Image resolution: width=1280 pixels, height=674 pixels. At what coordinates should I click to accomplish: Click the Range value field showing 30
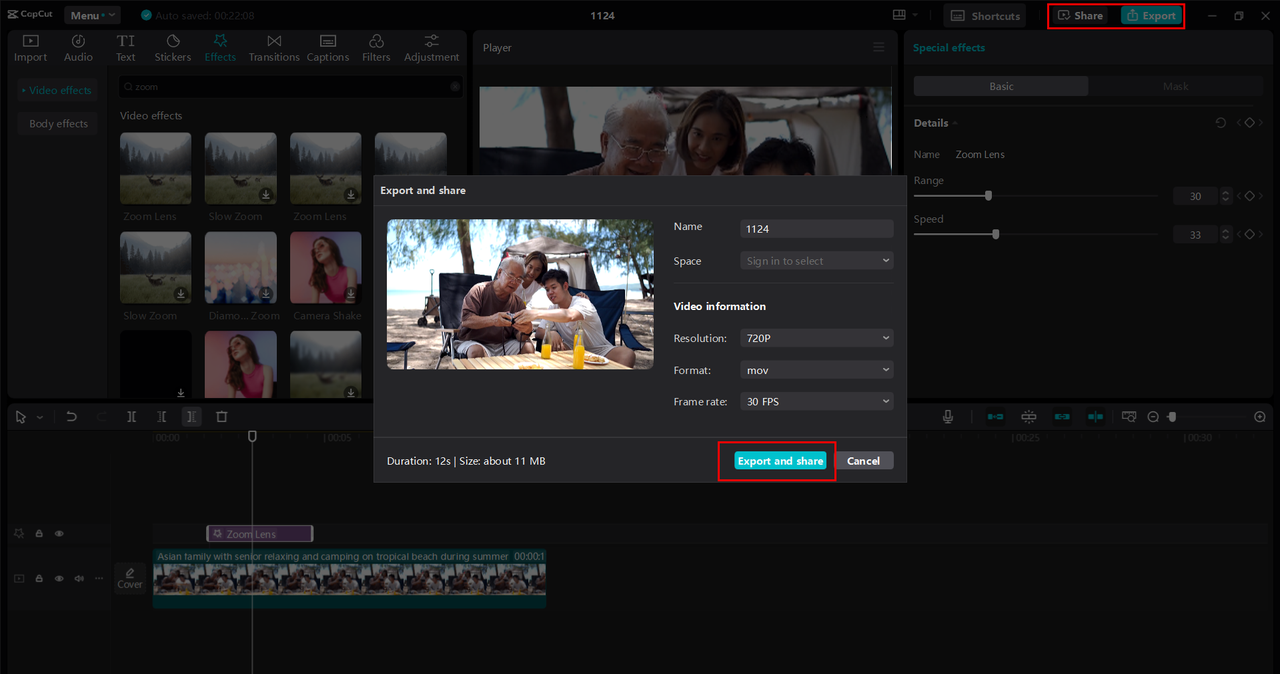tap(1195, 196)
